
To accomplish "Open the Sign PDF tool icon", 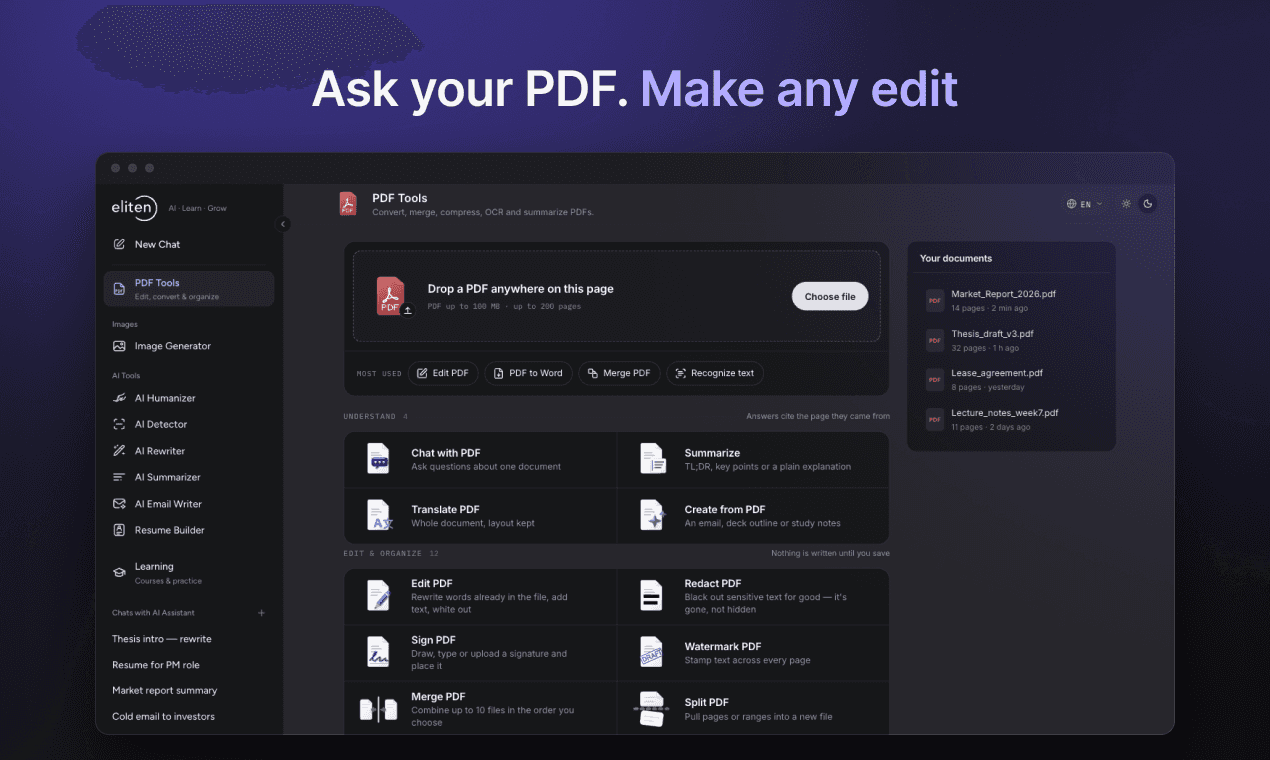I will (x=378, y=652).
